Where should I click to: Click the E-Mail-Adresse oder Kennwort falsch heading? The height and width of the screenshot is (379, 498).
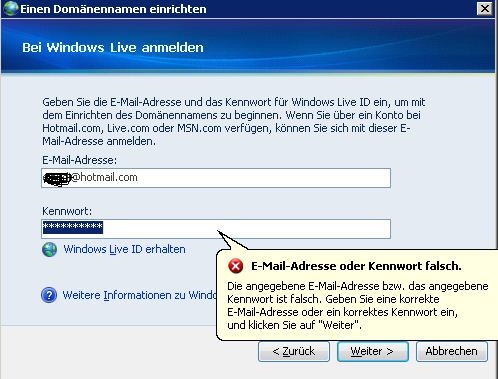click(356, 266)
